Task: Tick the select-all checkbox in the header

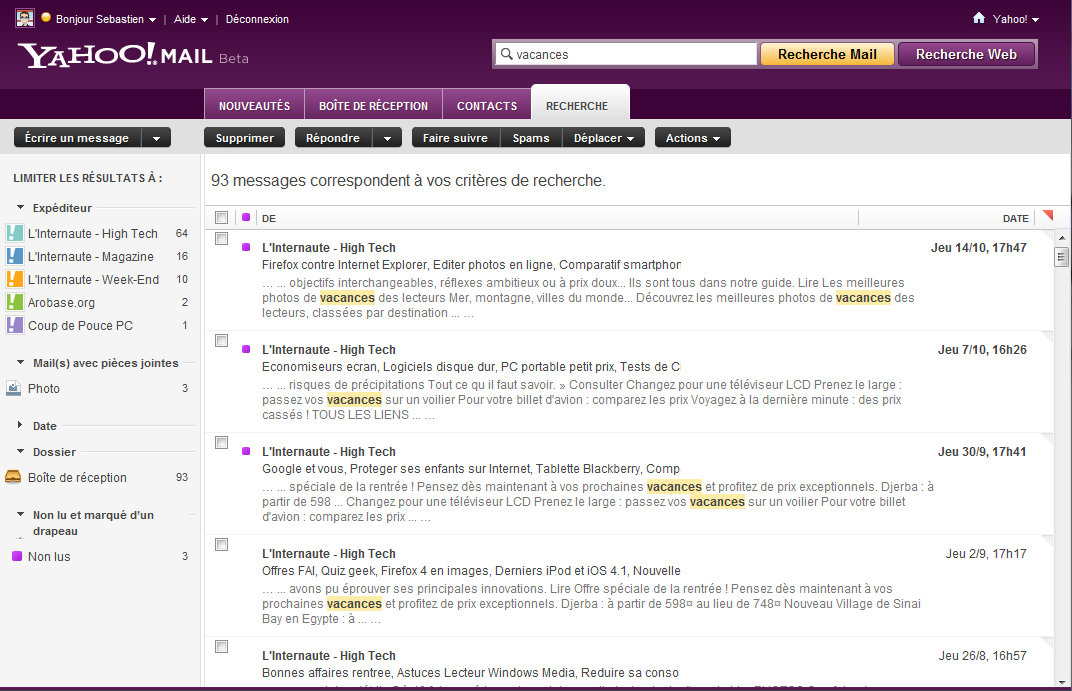Action: click(x=222, y=217)
